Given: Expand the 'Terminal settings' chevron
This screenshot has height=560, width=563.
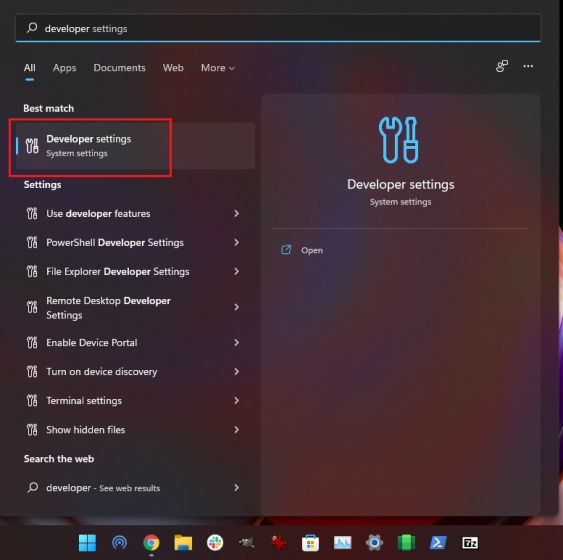Looking at the screenshot, I should [x=236, y=401].
